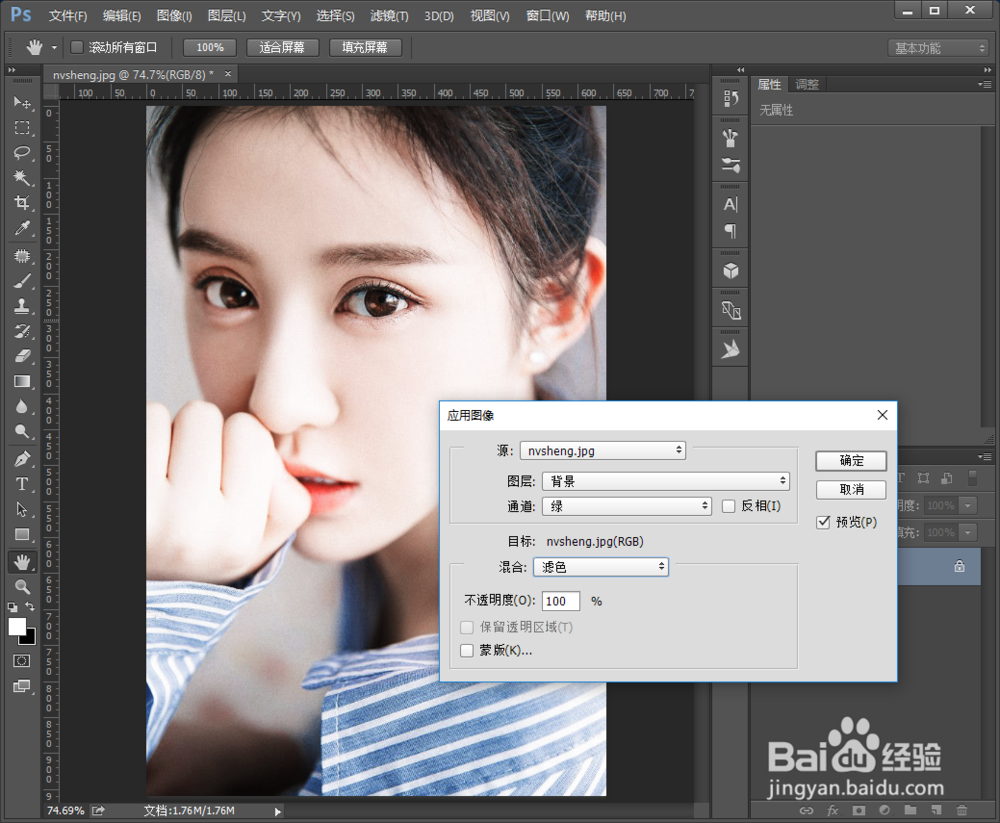Select the Eraser tool
The width and height of the screenshot is (1000, 823).
(22, 356)
